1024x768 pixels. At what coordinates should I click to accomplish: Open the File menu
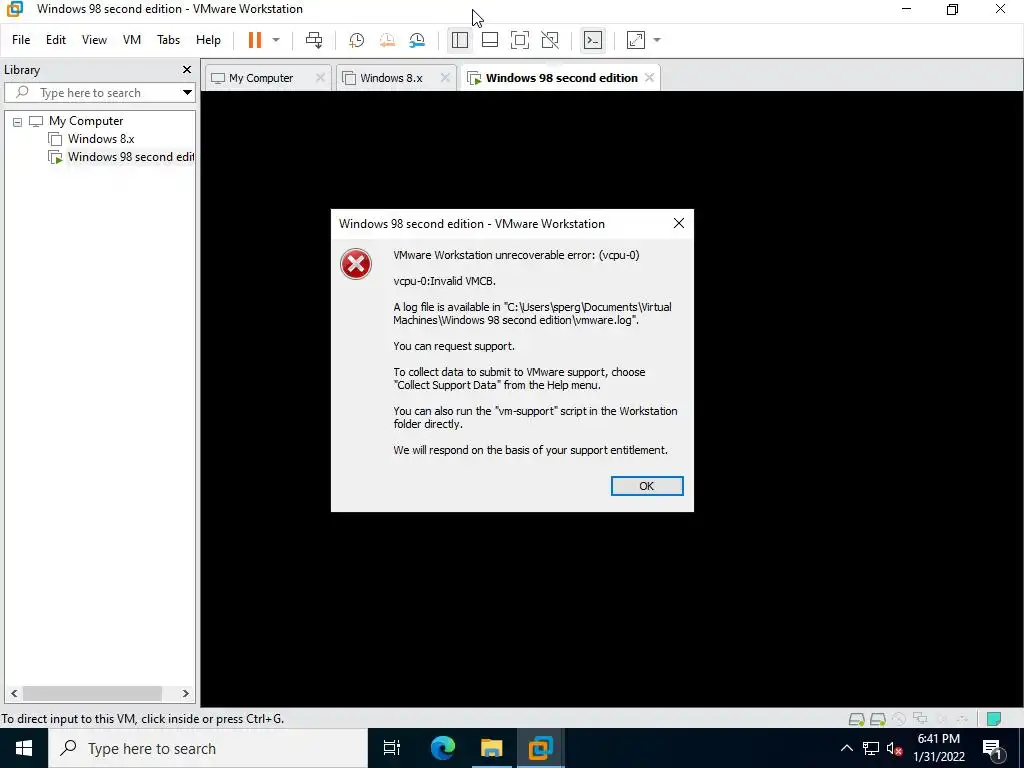(x=21, y=40)
